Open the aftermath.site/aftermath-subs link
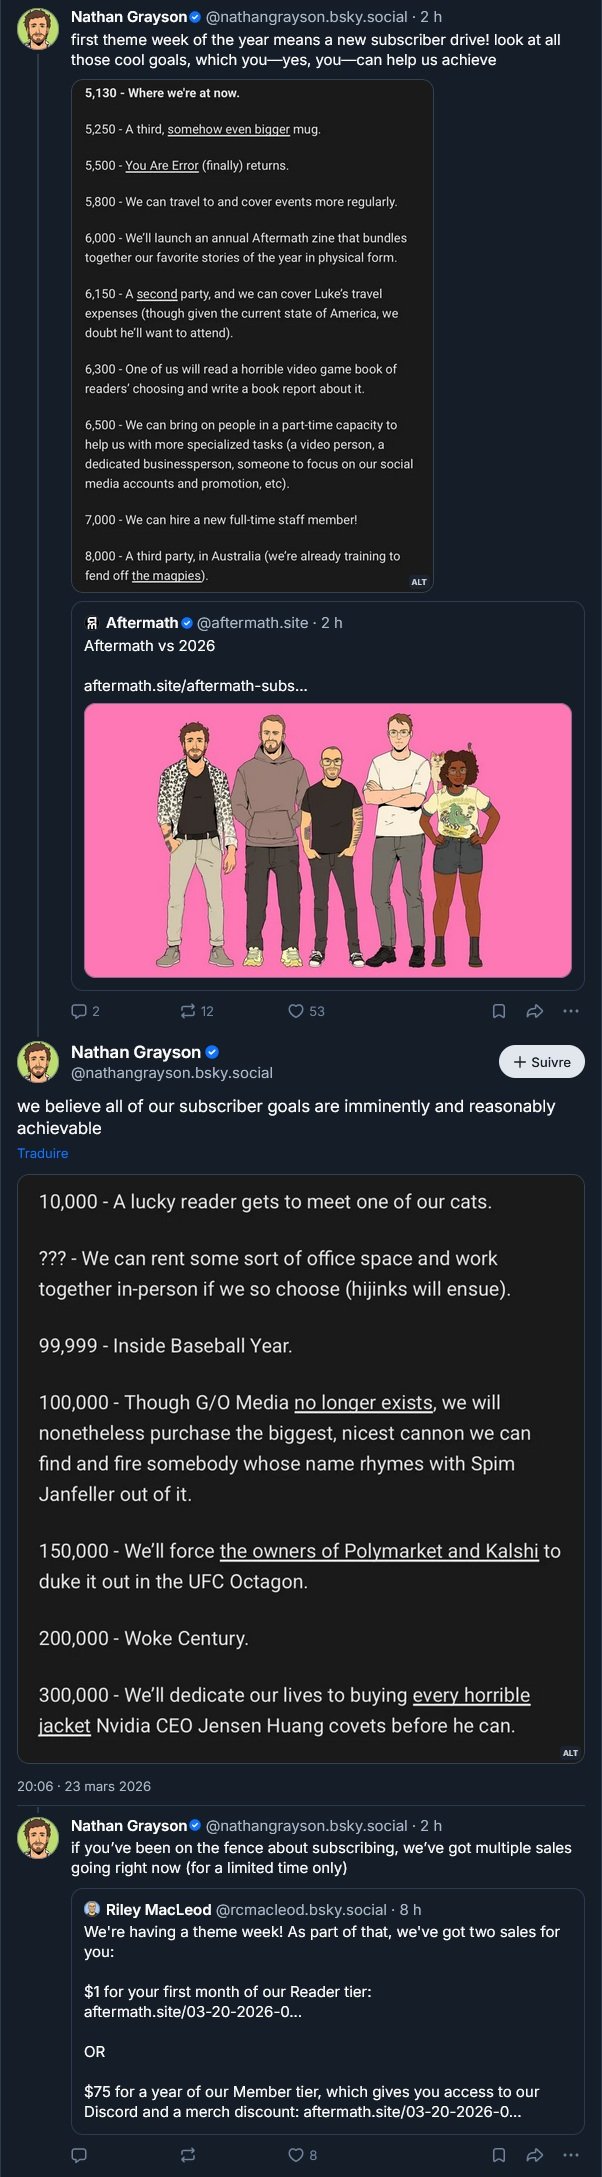Screen dimensions: 602x2177 [196, 685]
